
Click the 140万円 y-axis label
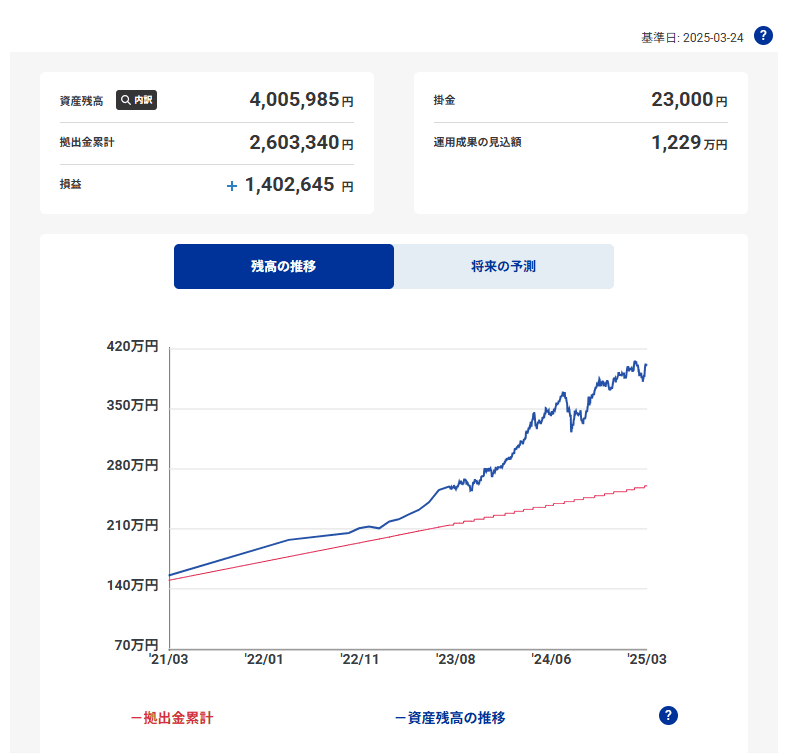click(x=133, y=585)
